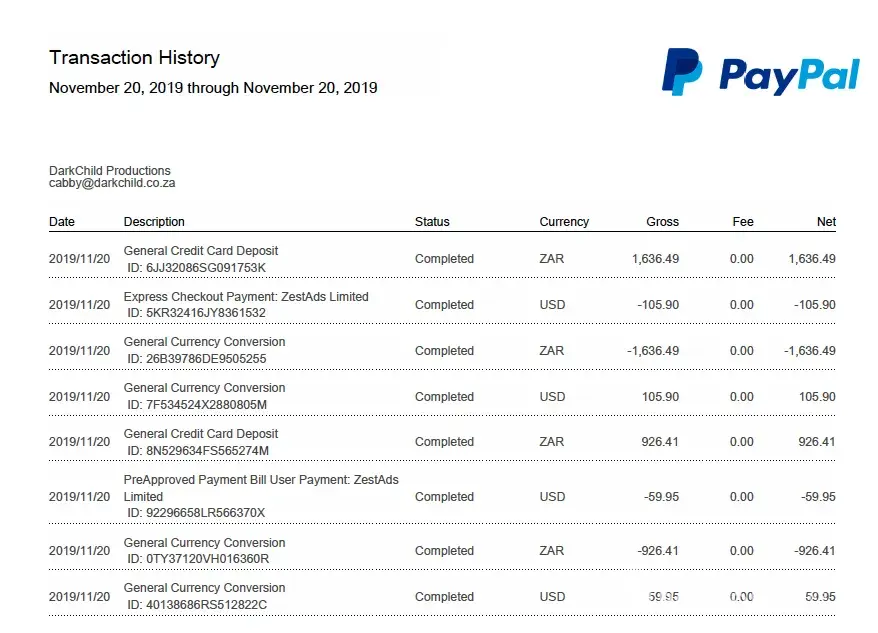
Task: Select transaction ID 6JJ32086SG091753K
Action: pos(196,268)
